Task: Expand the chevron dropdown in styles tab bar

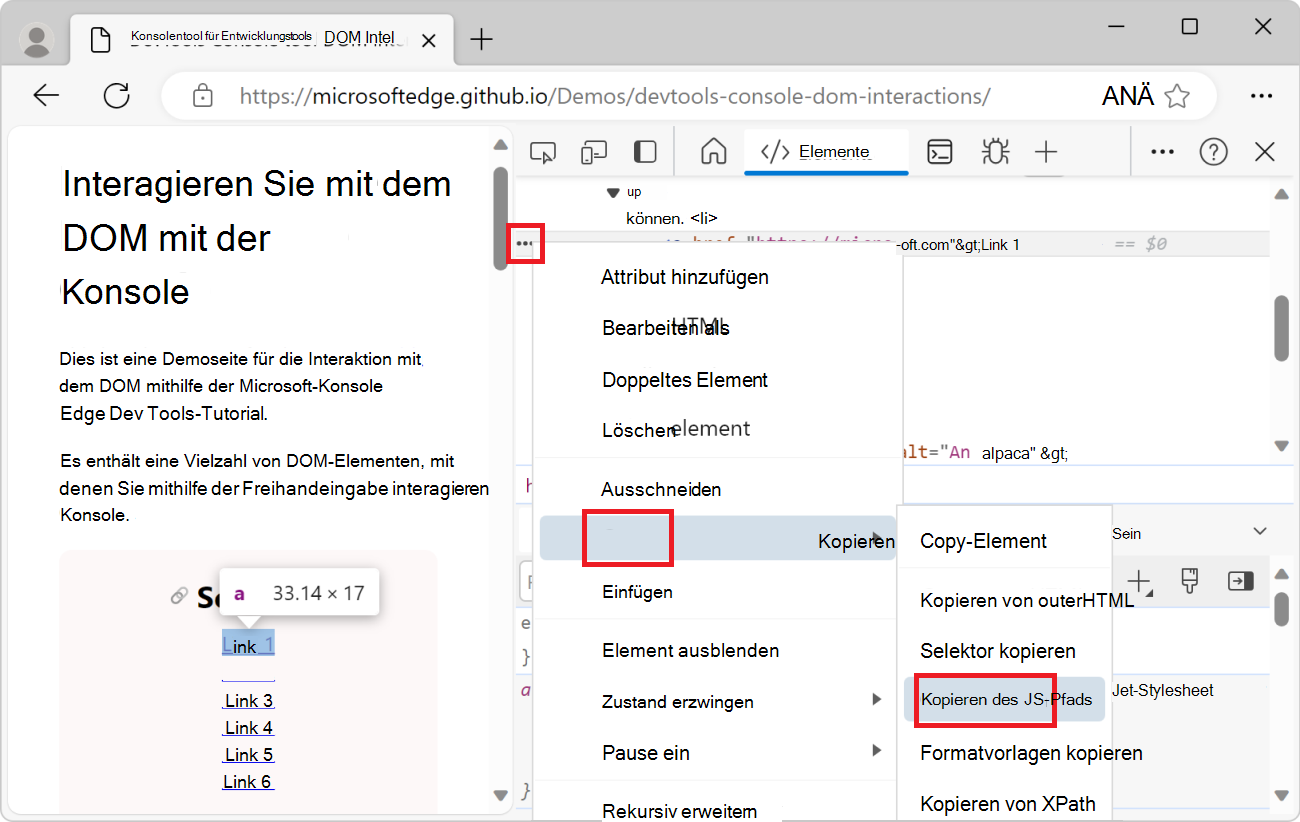Action: (1260, 531)
